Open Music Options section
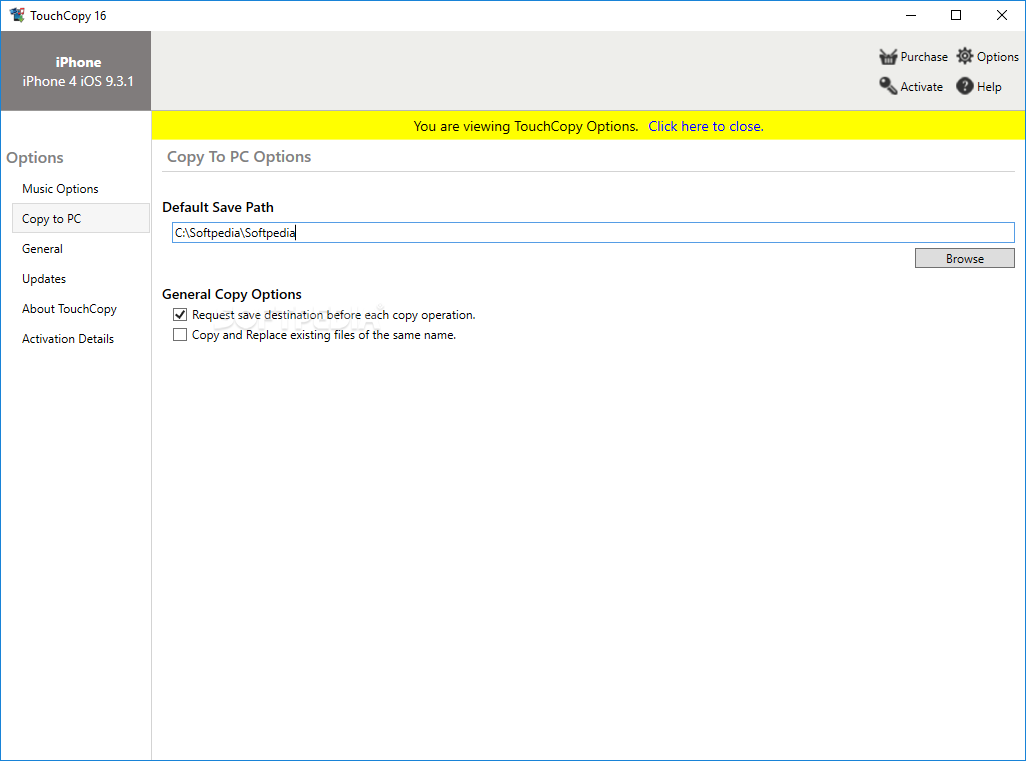1026x761 pixels. point(60,188)
